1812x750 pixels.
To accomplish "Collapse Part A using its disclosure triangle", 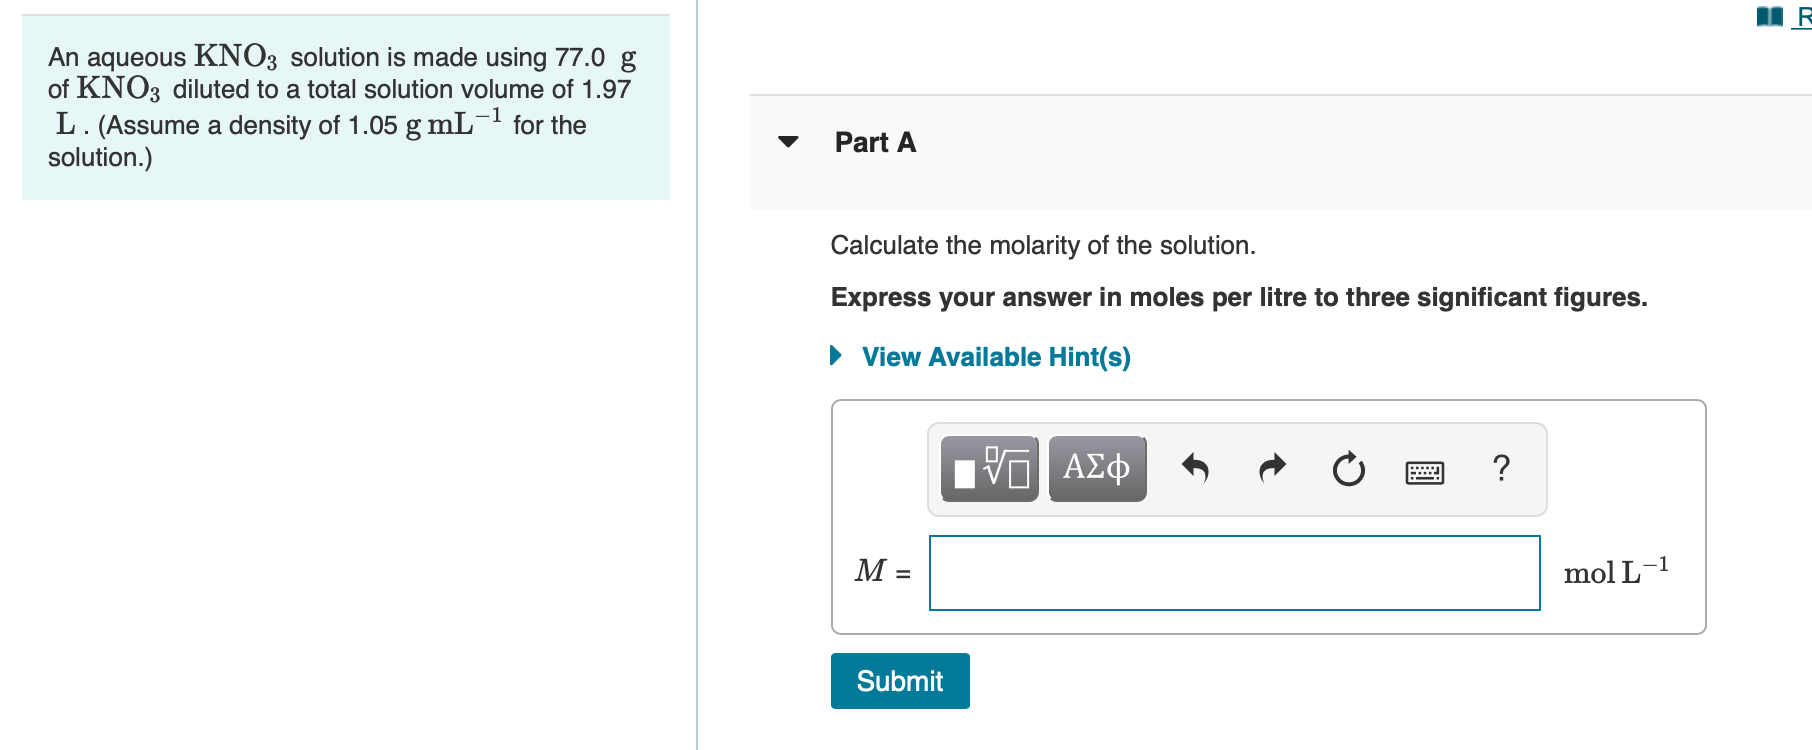I will tap(788, 142).
